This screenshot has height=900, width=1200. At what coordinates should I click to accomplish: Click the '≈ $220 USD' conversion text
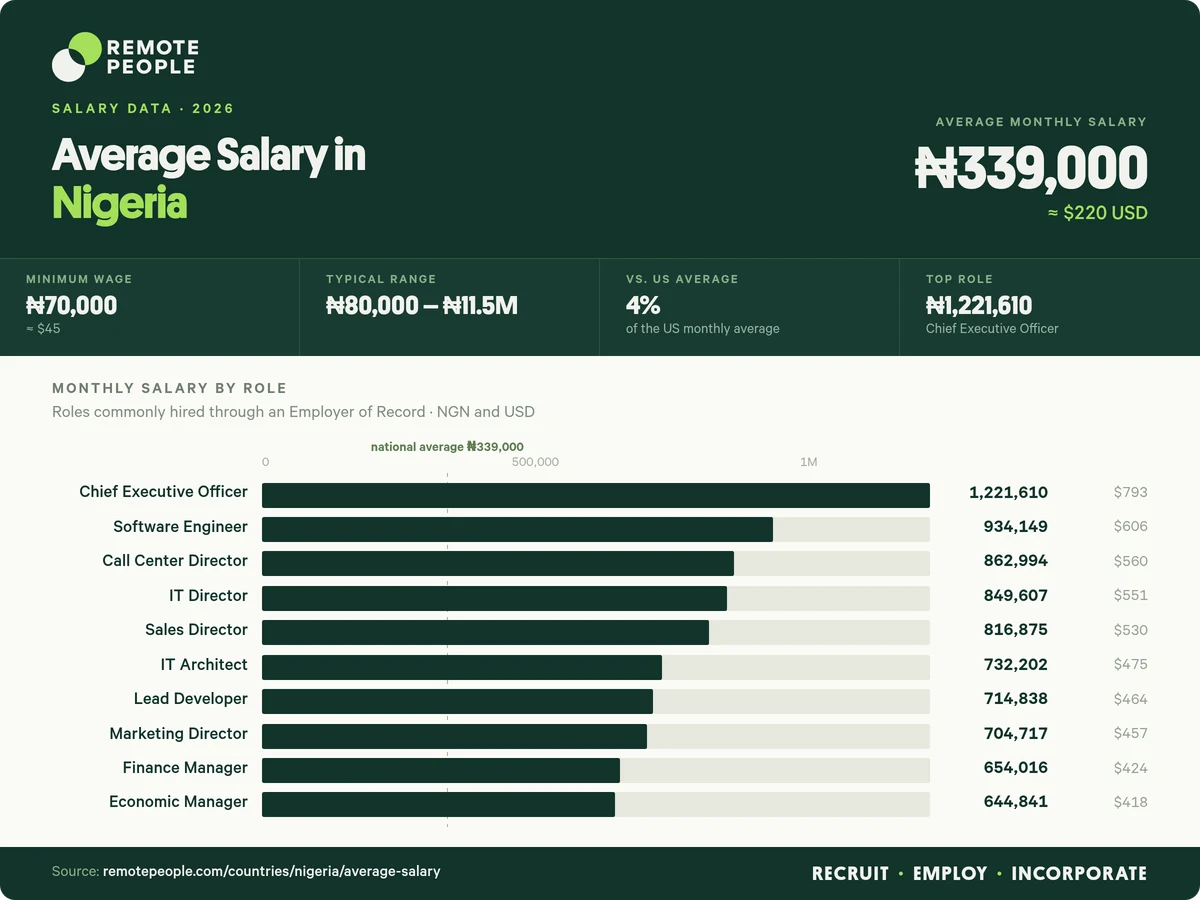click(x=1097, y=213)
